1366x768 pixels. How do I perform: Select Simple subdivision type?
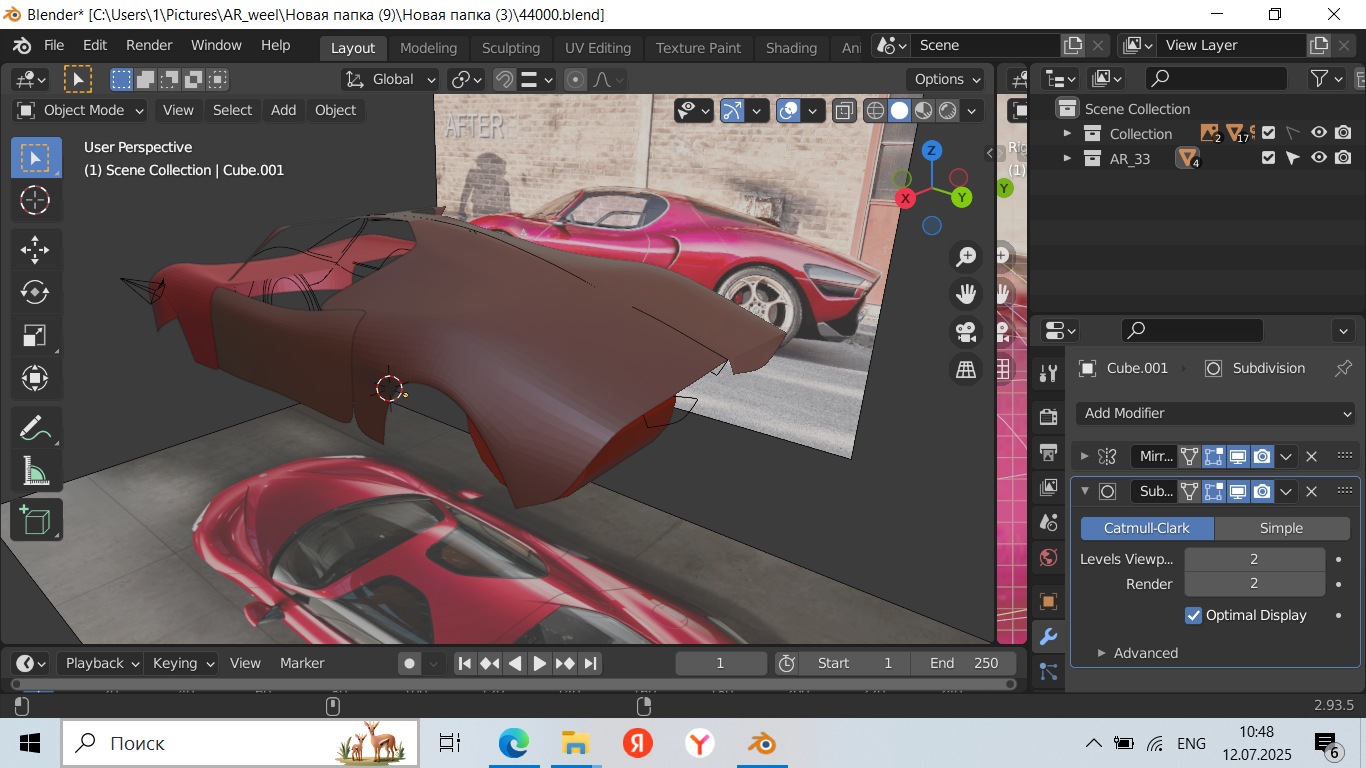(x=1281, y=528)
